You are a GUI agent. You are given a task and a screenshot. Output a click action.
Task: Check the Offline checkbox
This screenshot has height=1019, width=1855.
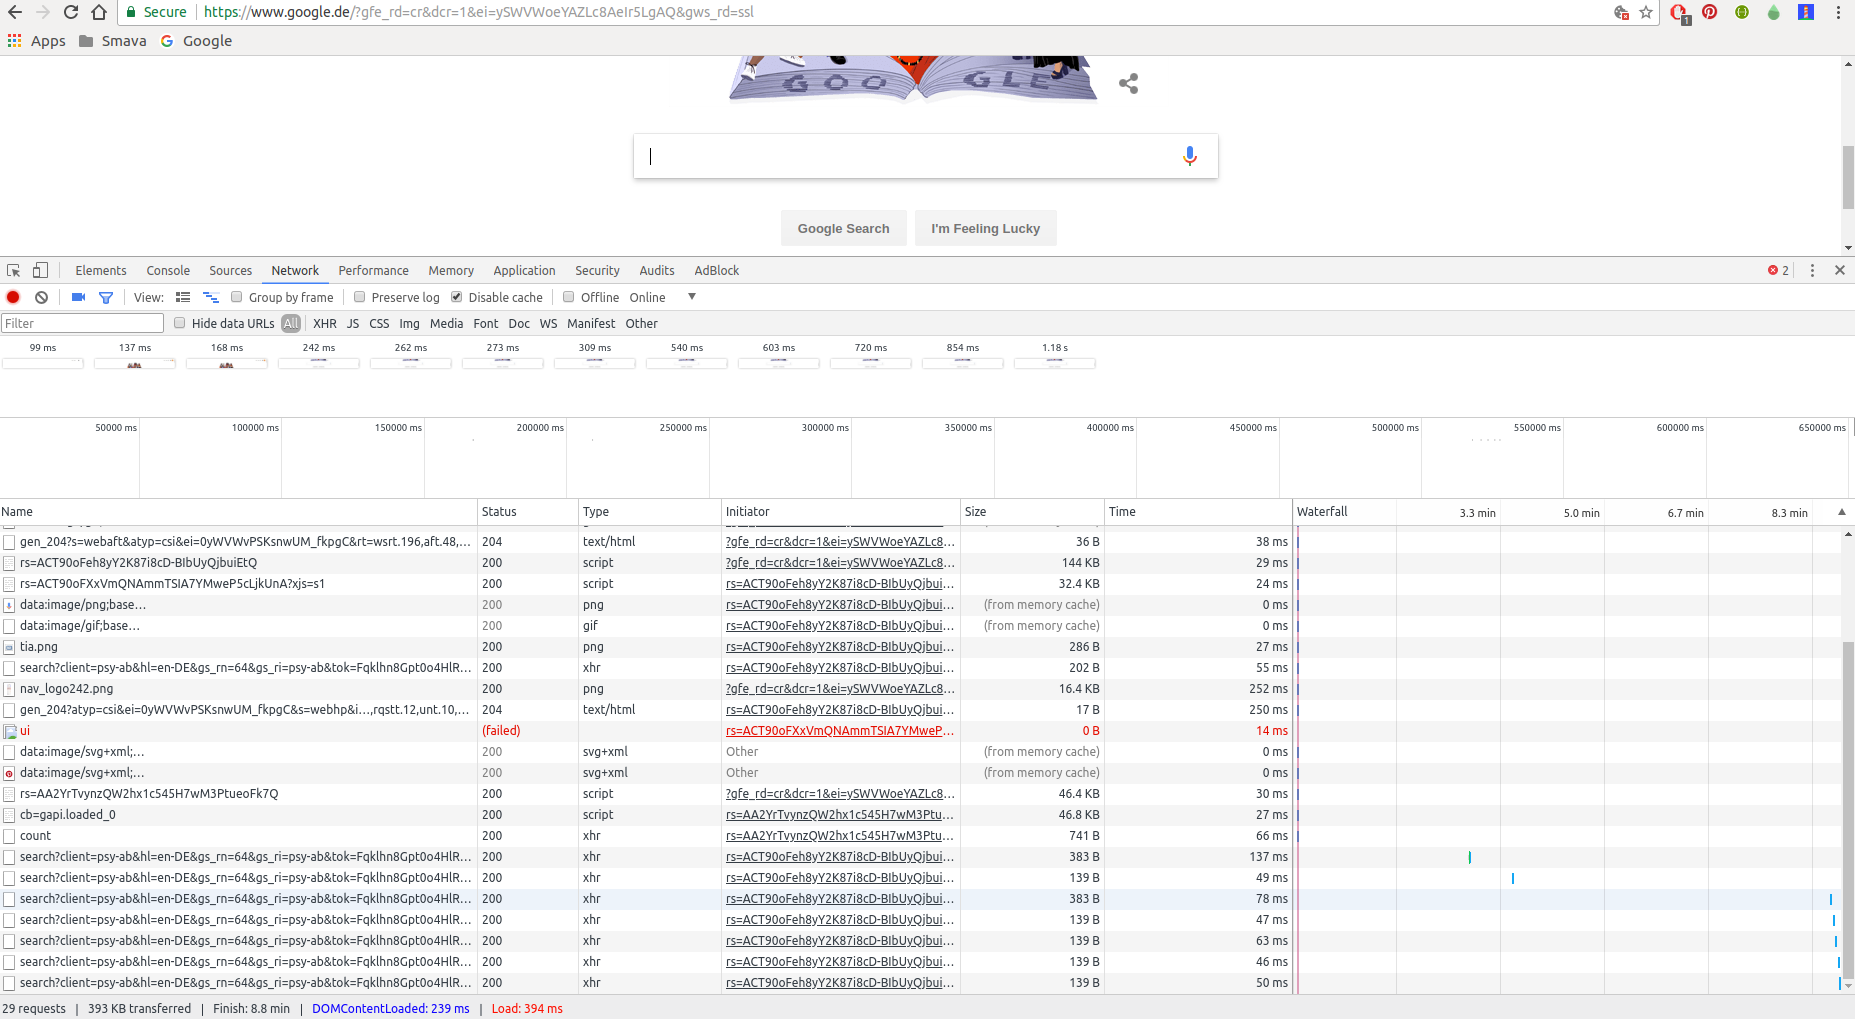(x=569, y=297)
